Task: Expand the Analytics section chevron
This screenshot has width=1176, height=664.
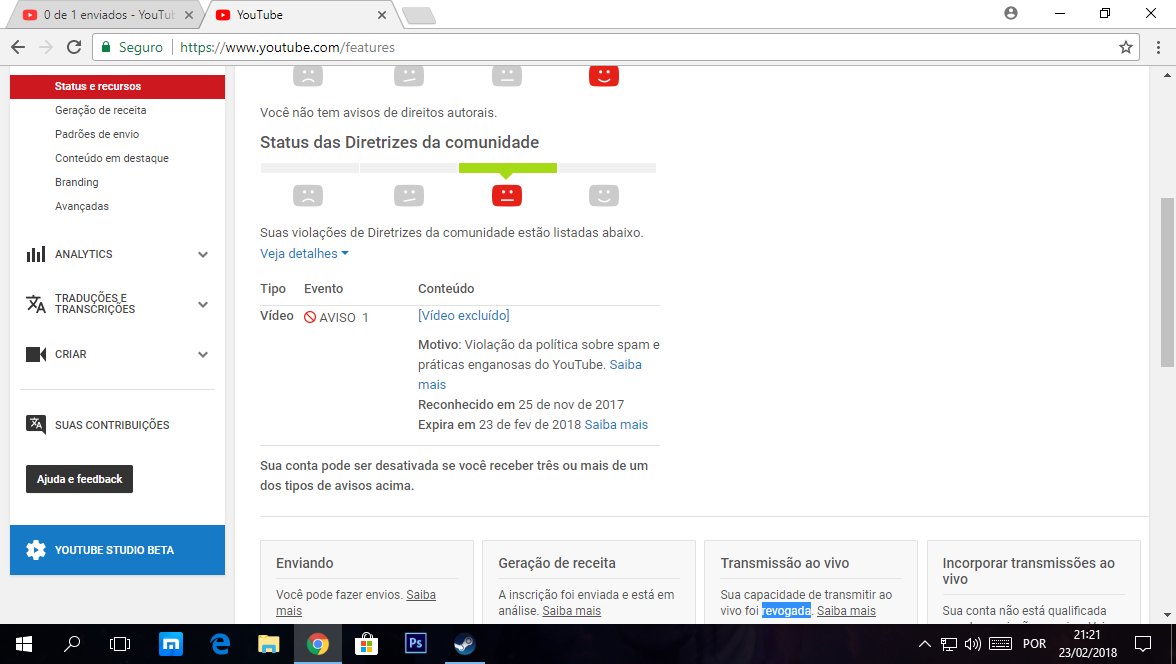Action: [x=203, y=254]
